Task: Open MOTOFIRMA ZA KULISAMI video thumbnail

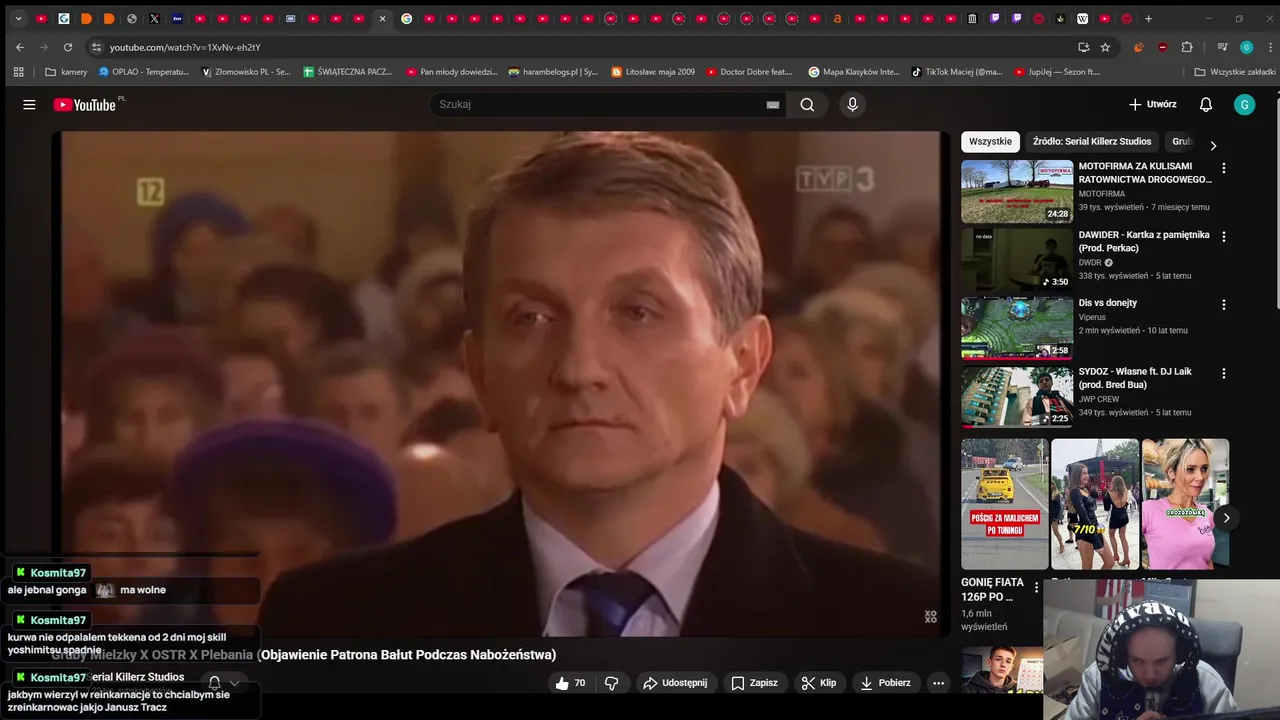Action: click(x=1017, y=191)
